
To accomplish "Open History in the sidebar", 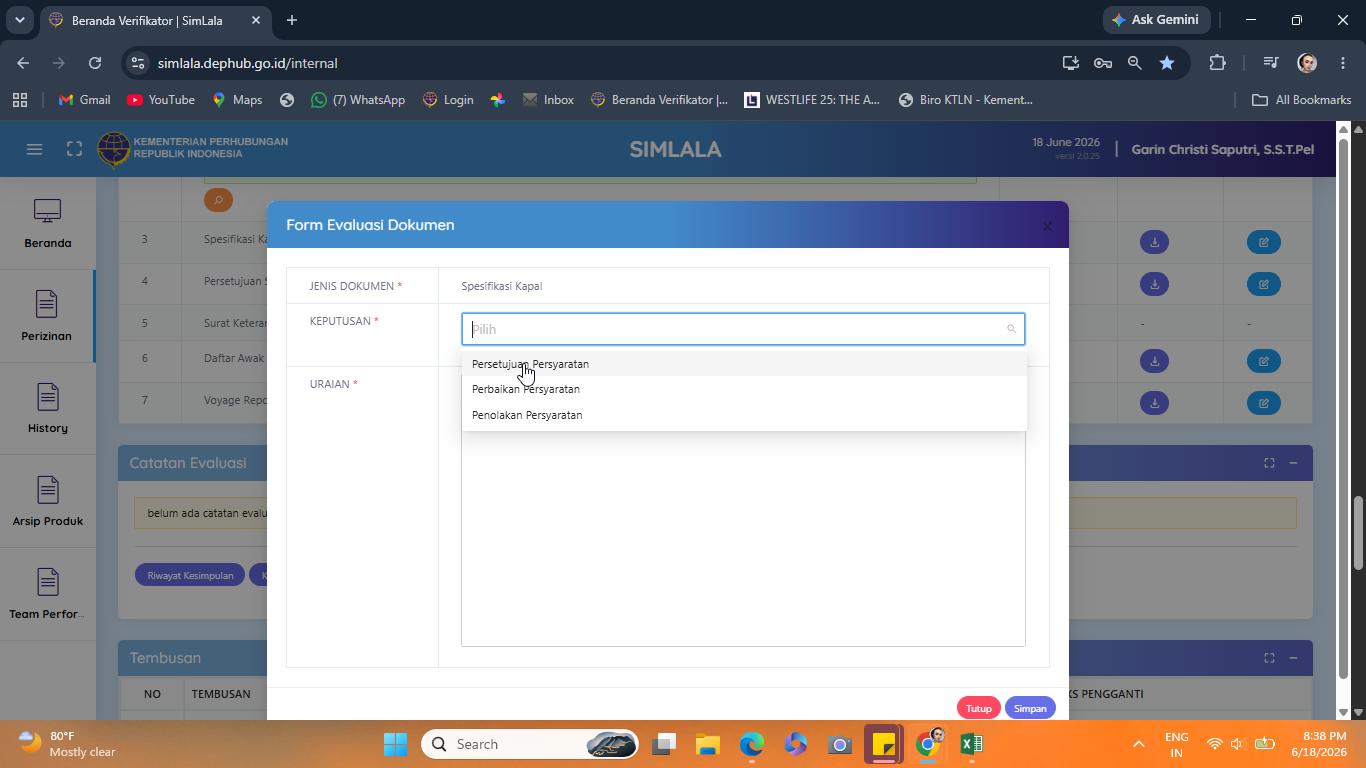I will 47,409.
